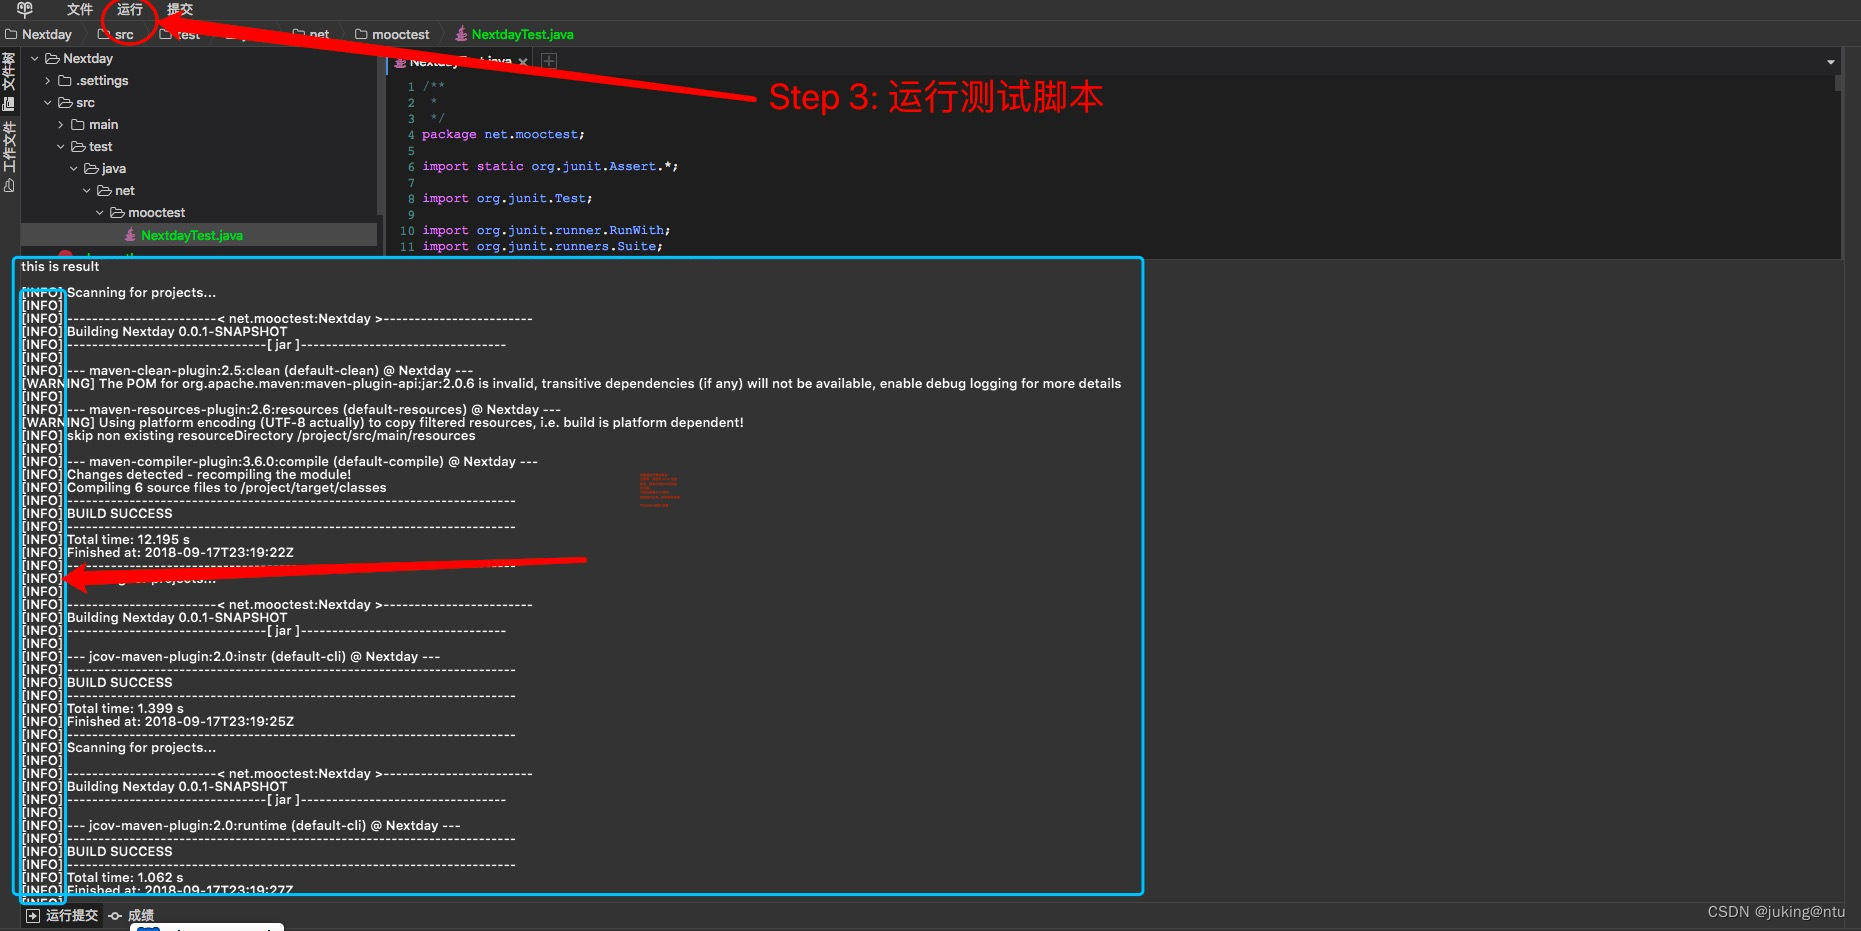1861x931 pixels.
Task: Click console line 'maven-resources-plugin:2.6:resources'
Action: click(292, 410)
